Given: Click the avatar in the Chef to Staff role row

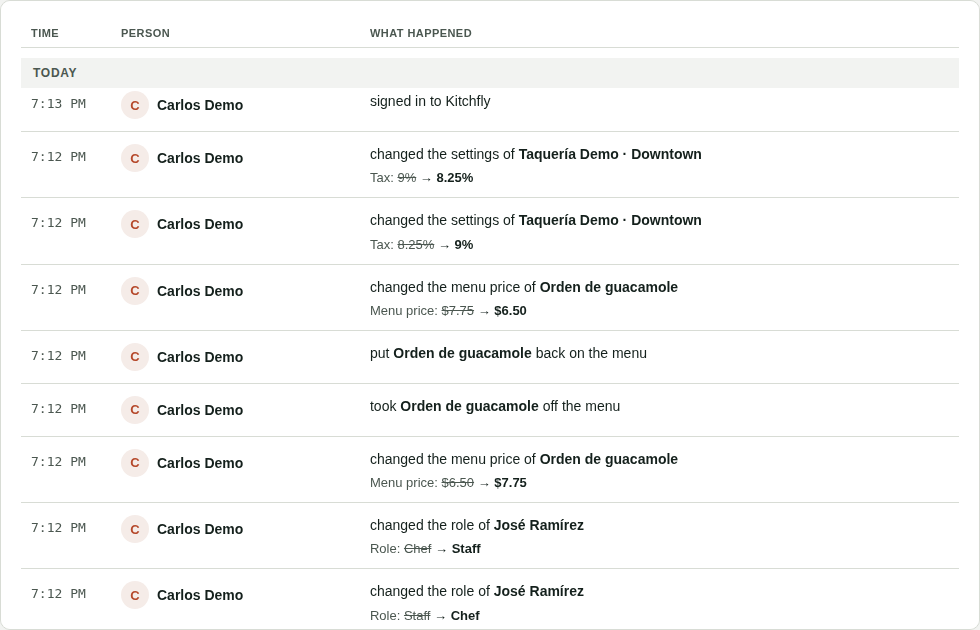Looking at the screenshot, I should point(134,529).
